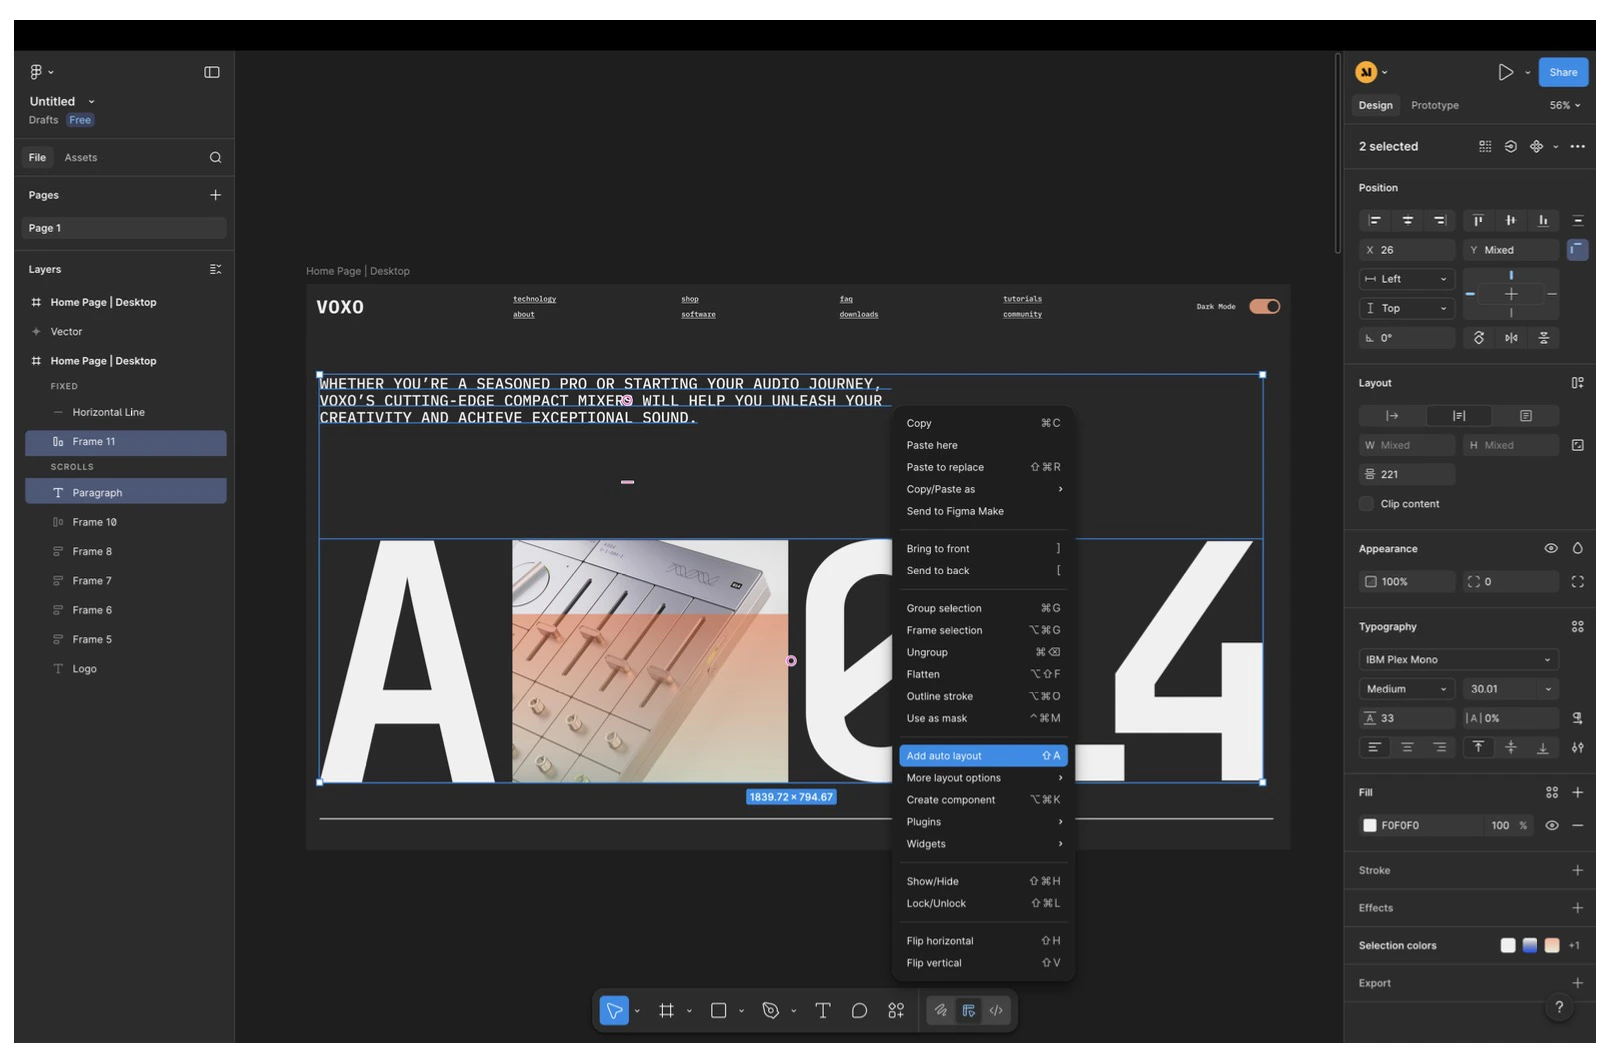This screenshot has width=1614, height=1062.
Task: Choose Bring to front menu item
Action: tap(984, 549)
